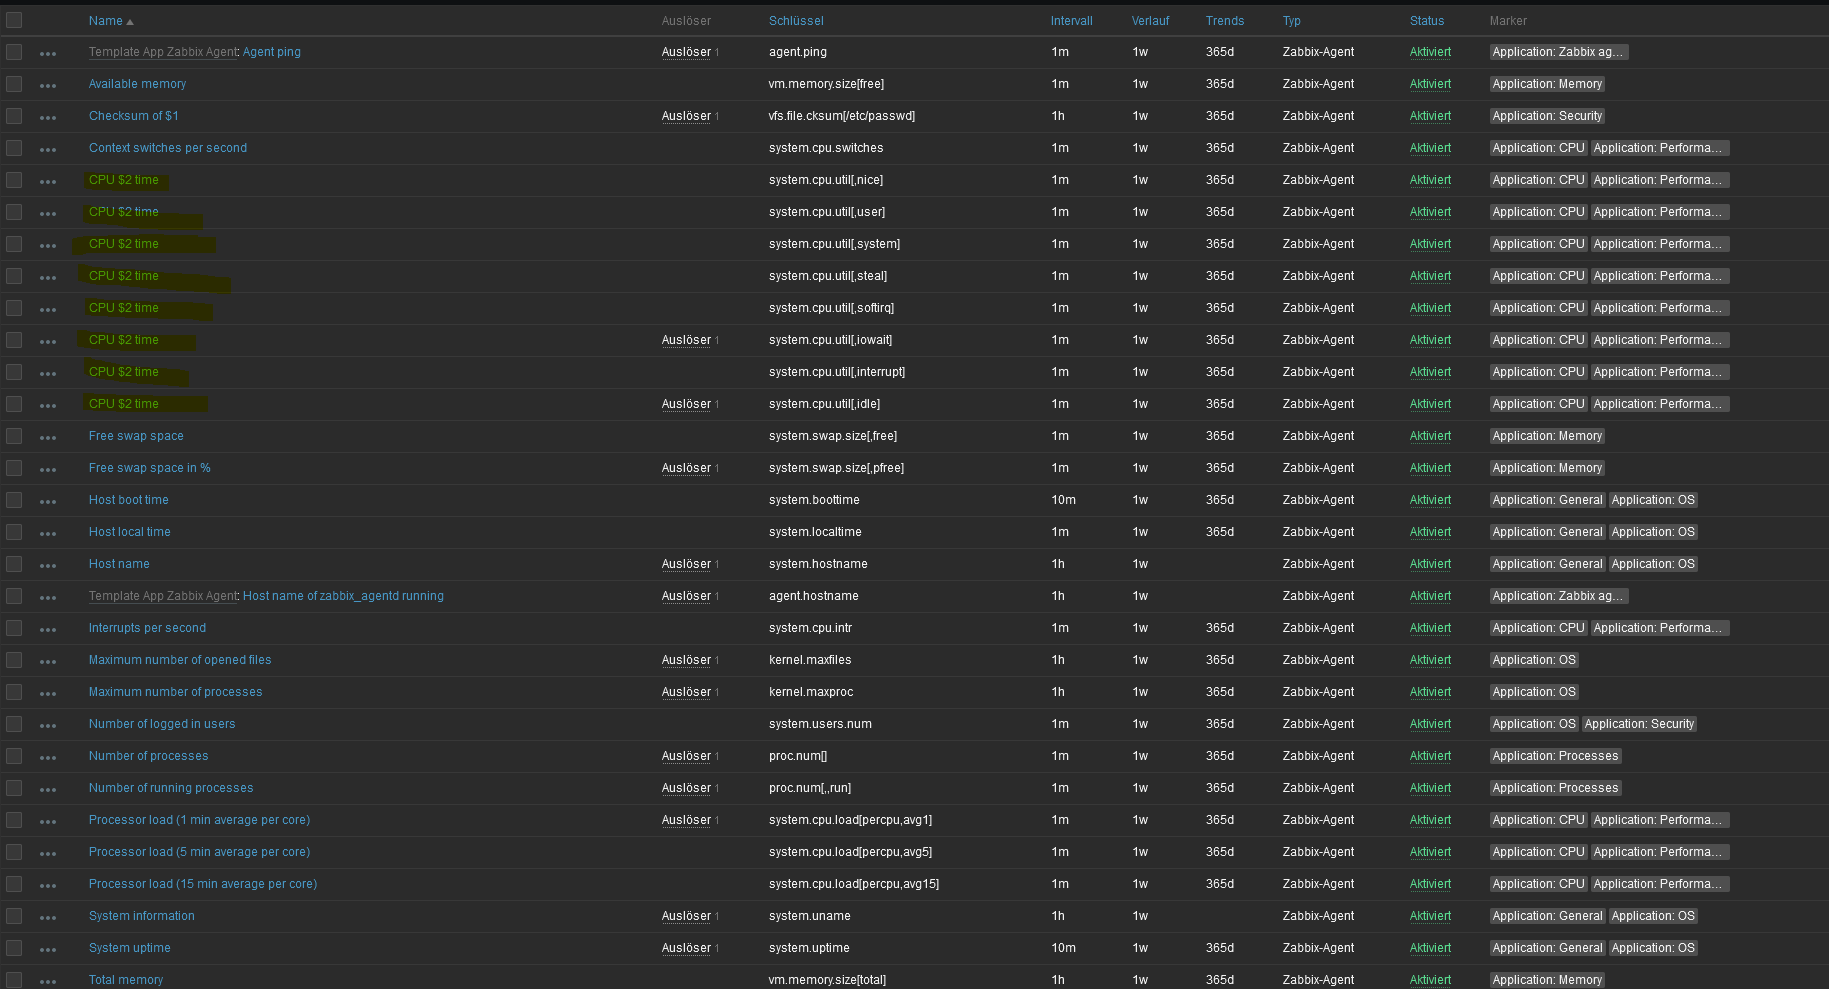Open three-dot menu for Maximum number of opened files
The height and width of the screenshot is (989, 1829).
pyautogui.click(x=48, y=661)
